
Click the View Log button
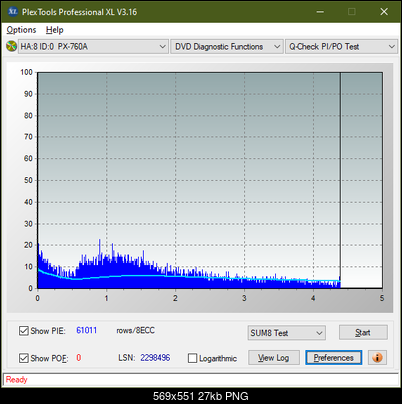[274, 358]
